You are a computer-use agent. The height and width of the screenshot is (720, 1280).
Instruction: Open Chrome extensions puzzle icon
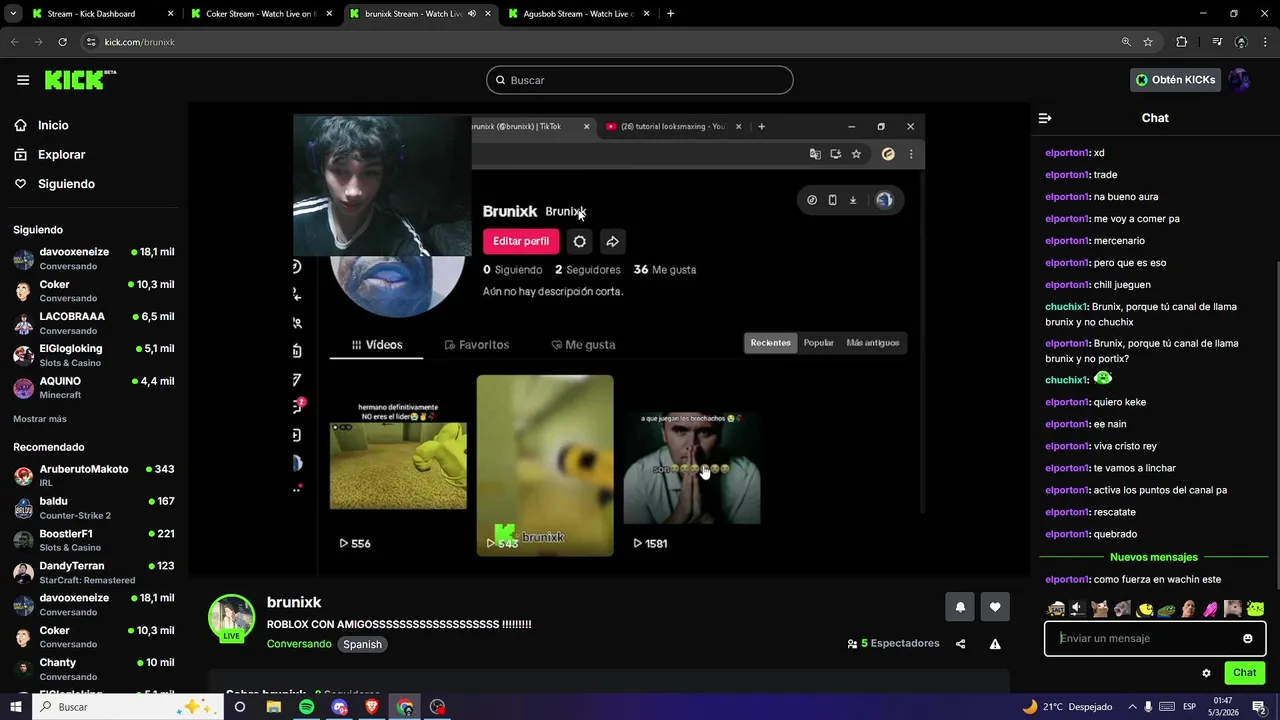1182,42
